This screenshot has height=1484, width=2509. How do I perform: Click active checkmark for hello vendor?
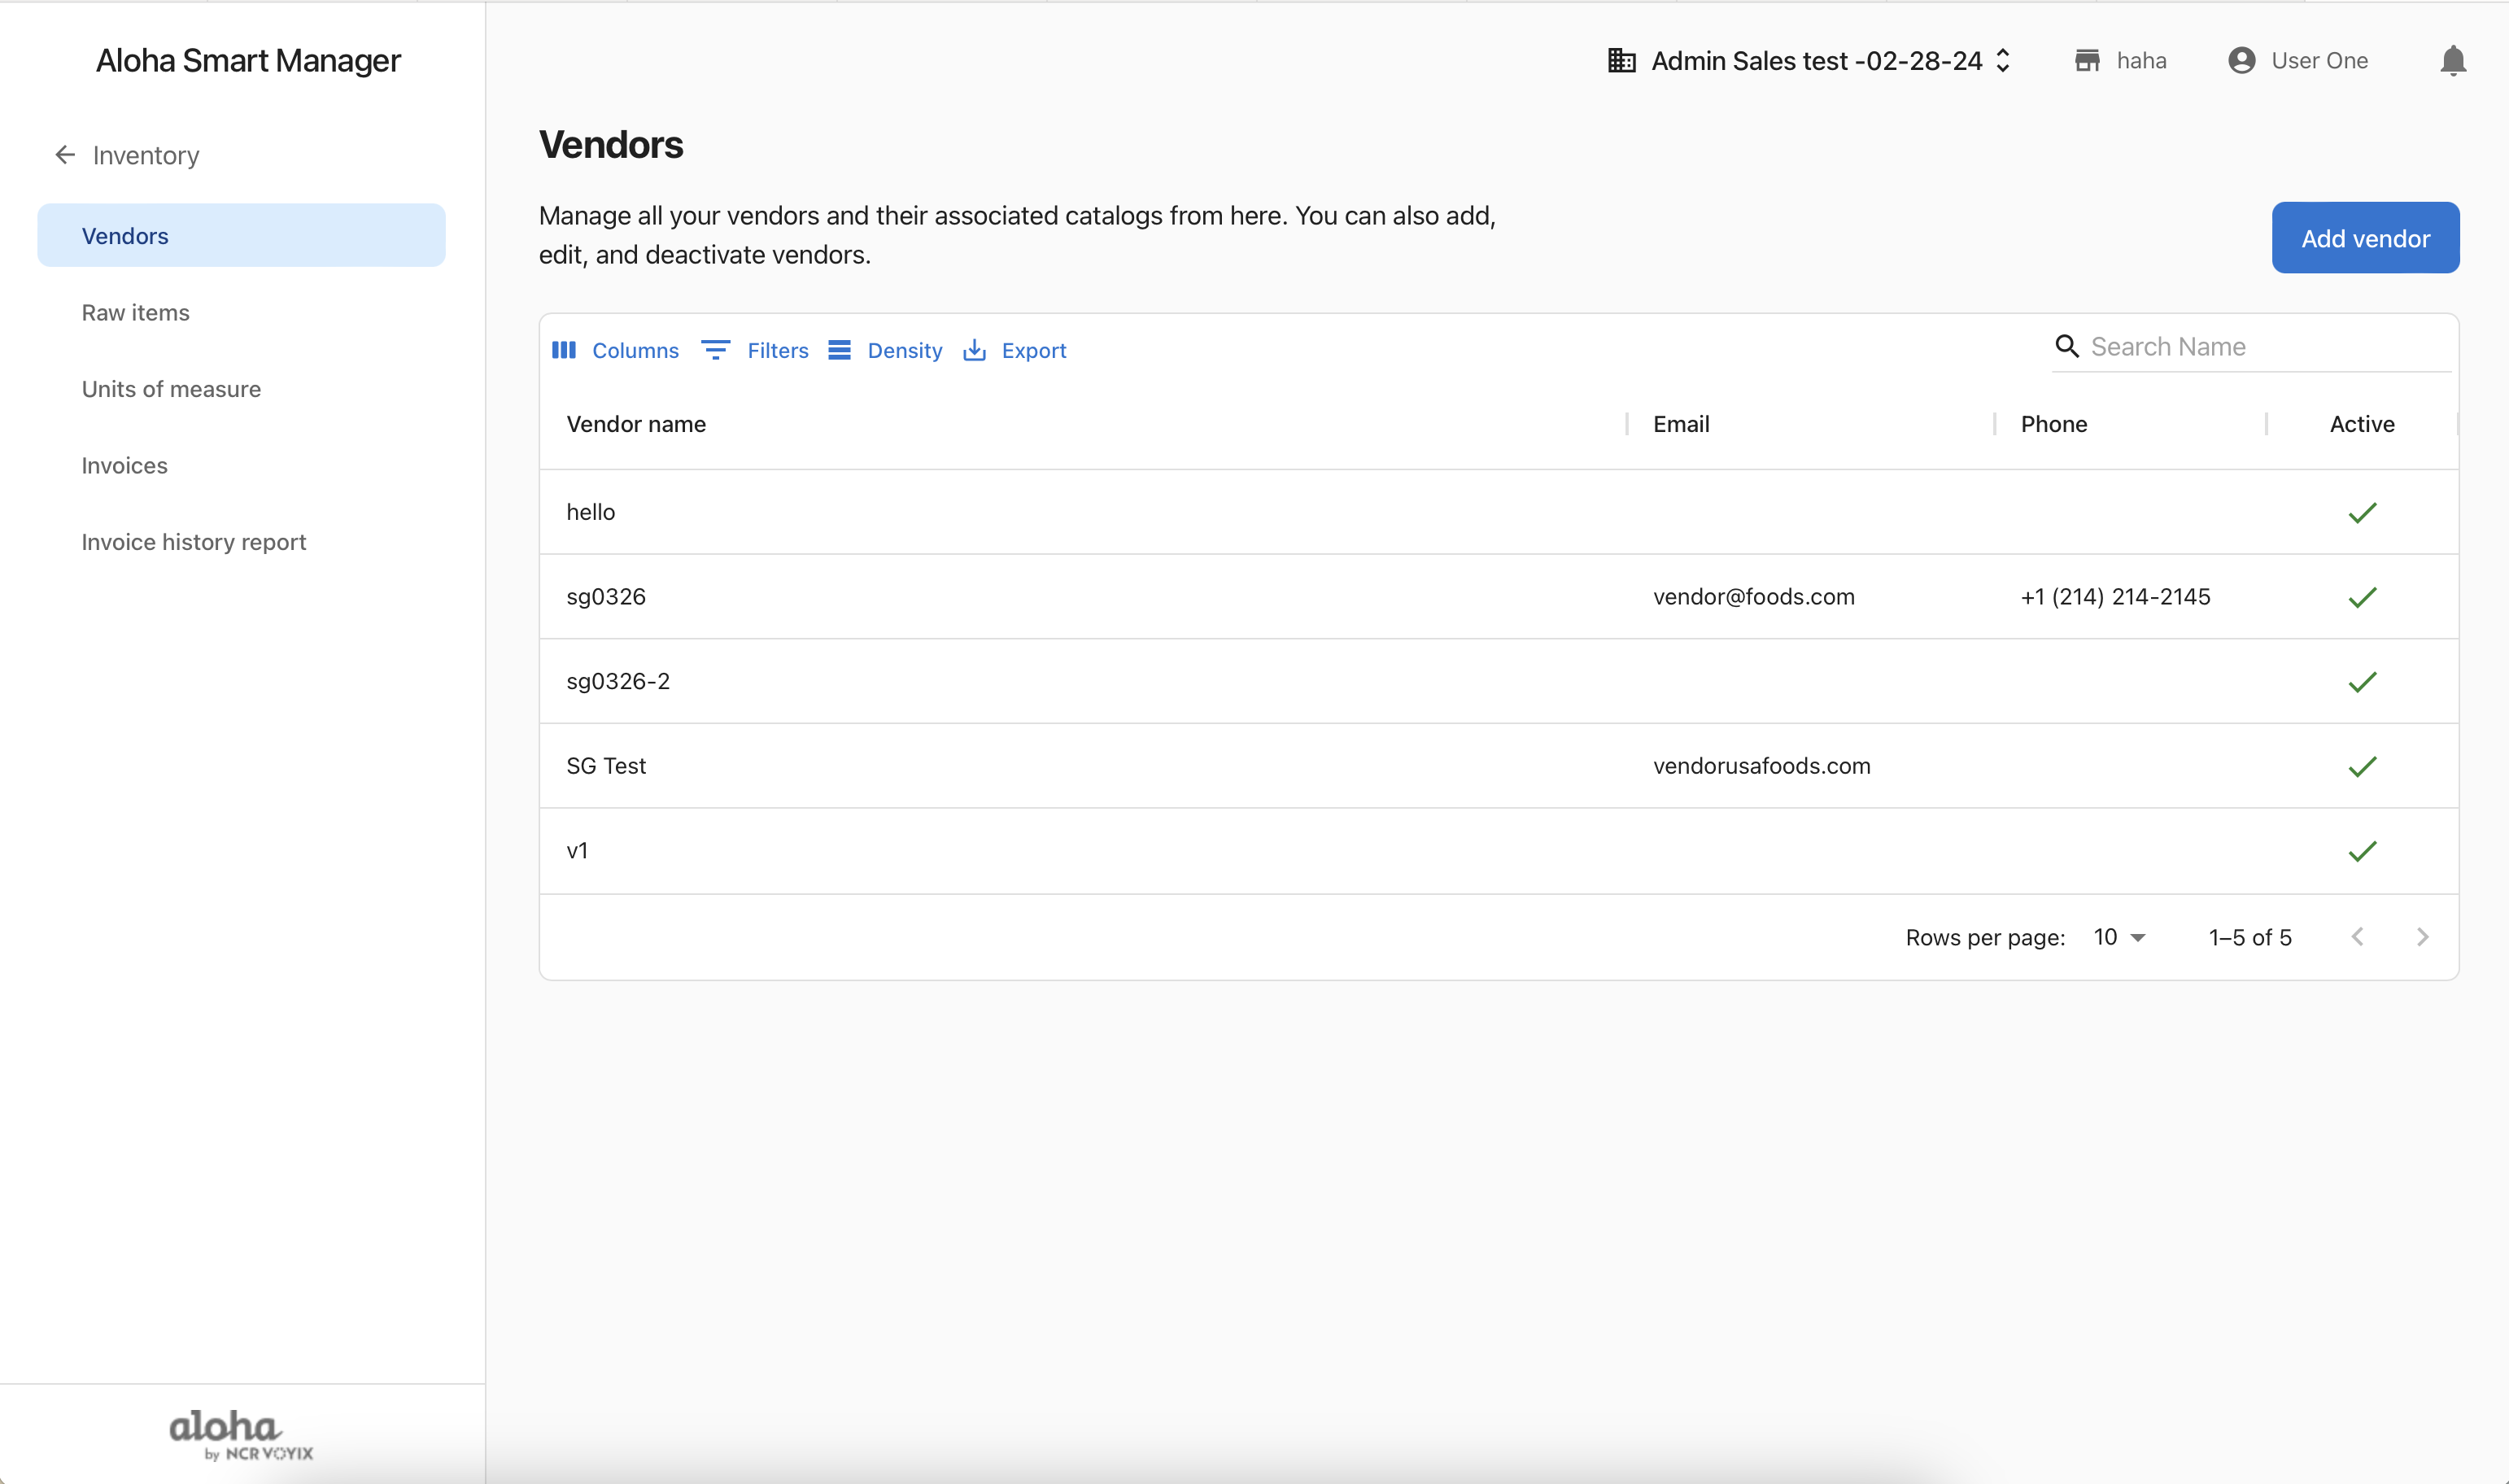point(2361,513)
